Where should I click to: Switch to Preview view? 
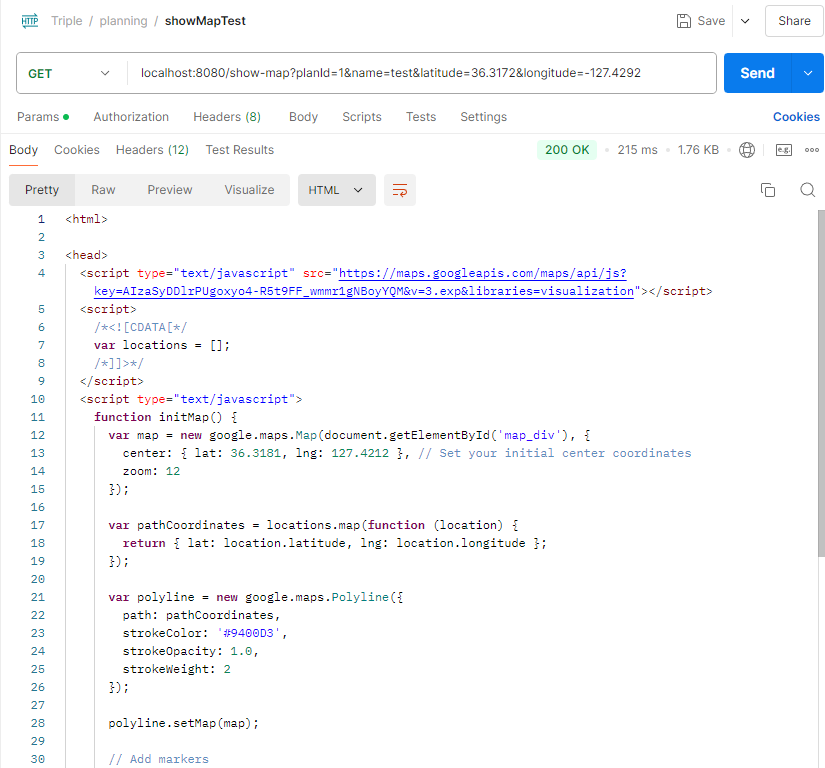(x=169, y=190)
